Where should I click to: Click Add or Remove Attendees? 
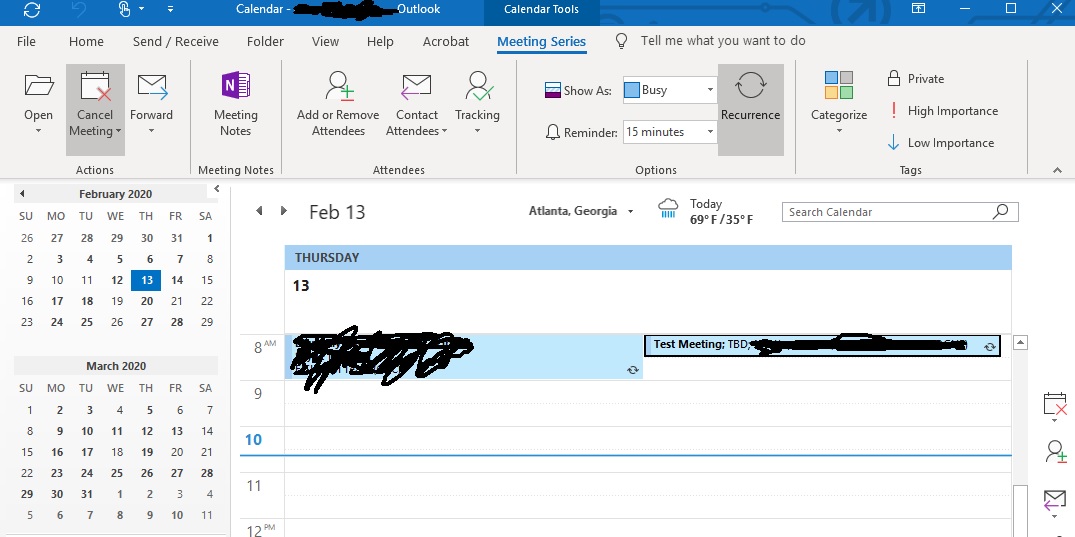pyautogui.click(x=338, y=104)
